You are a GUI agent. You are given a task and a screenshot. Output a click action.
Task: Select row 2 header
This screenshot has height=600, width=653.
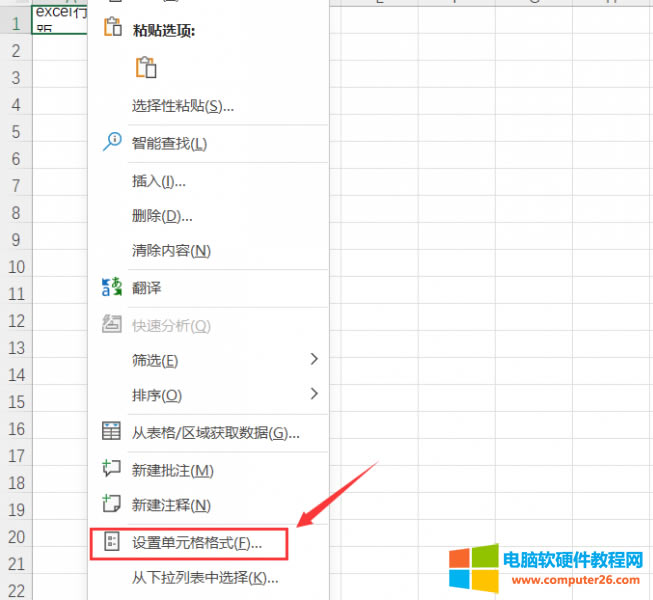point(16,47)
